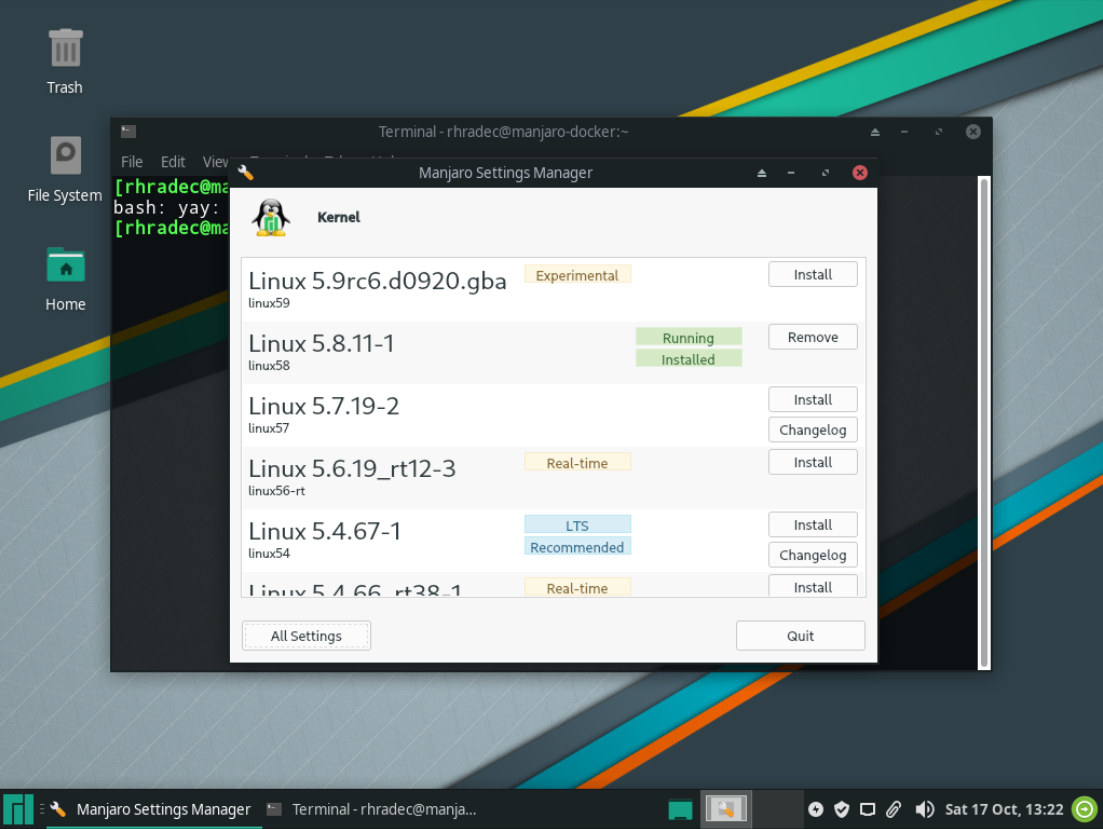Open the Manjaro start menu logo

coord(18,809)
